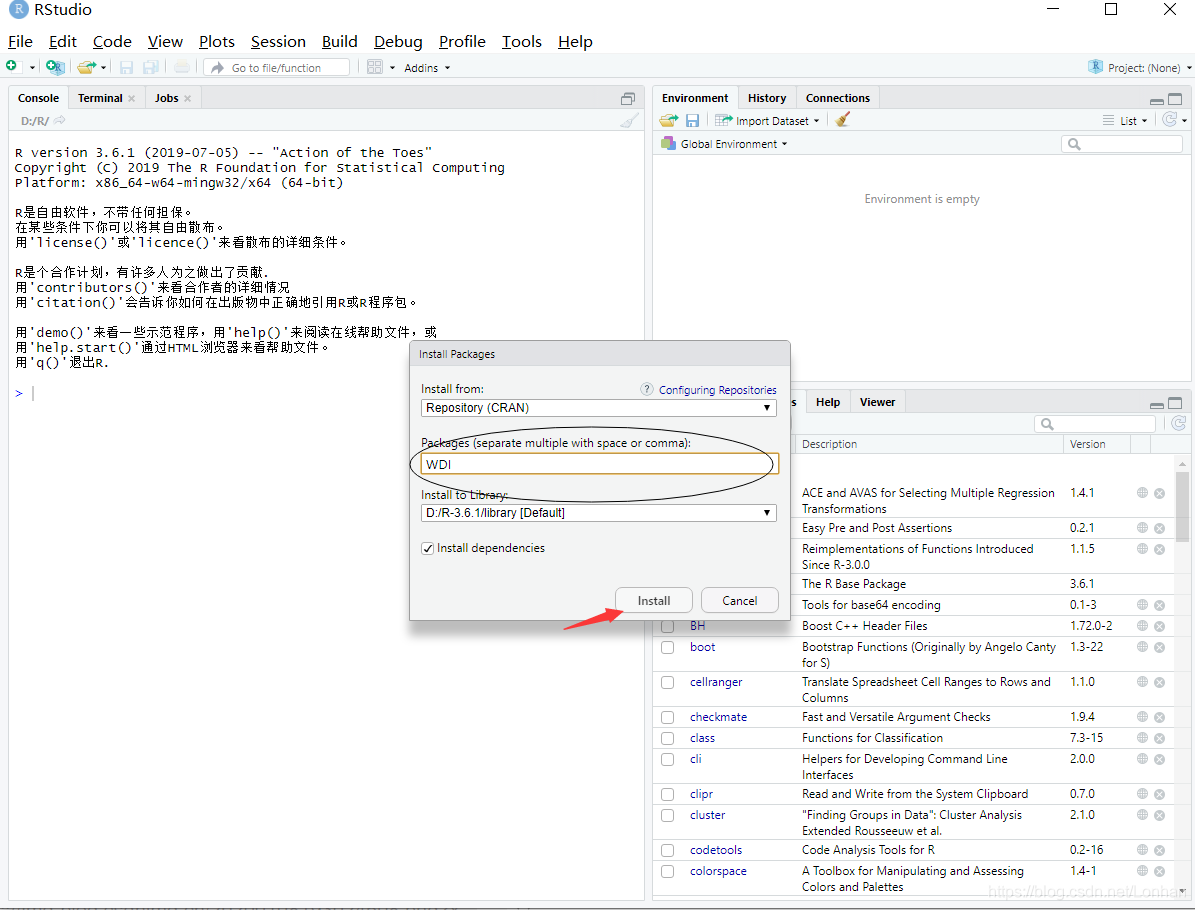
Task: Open the Session menu
Action: pos(278,42)
